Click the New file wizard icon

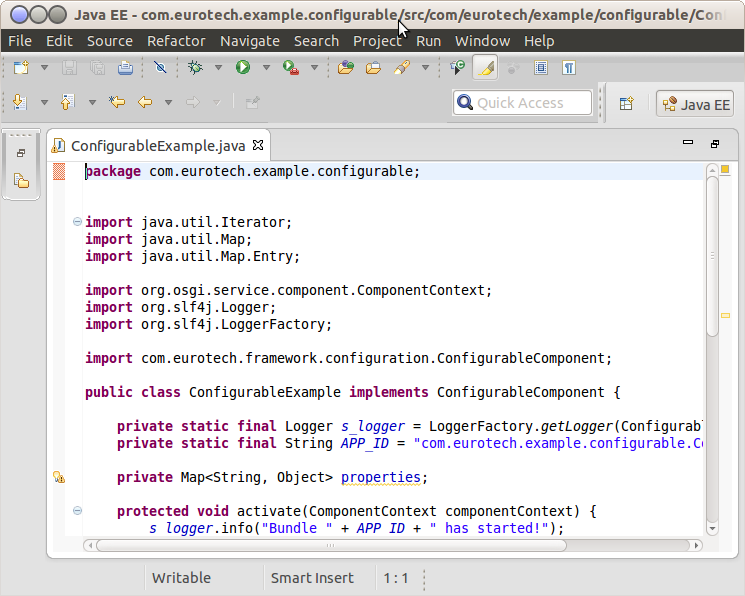tap(21, 68)
